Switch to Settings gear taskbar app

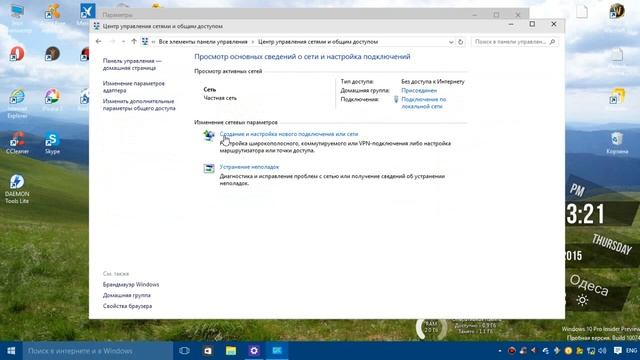[254, 351]
